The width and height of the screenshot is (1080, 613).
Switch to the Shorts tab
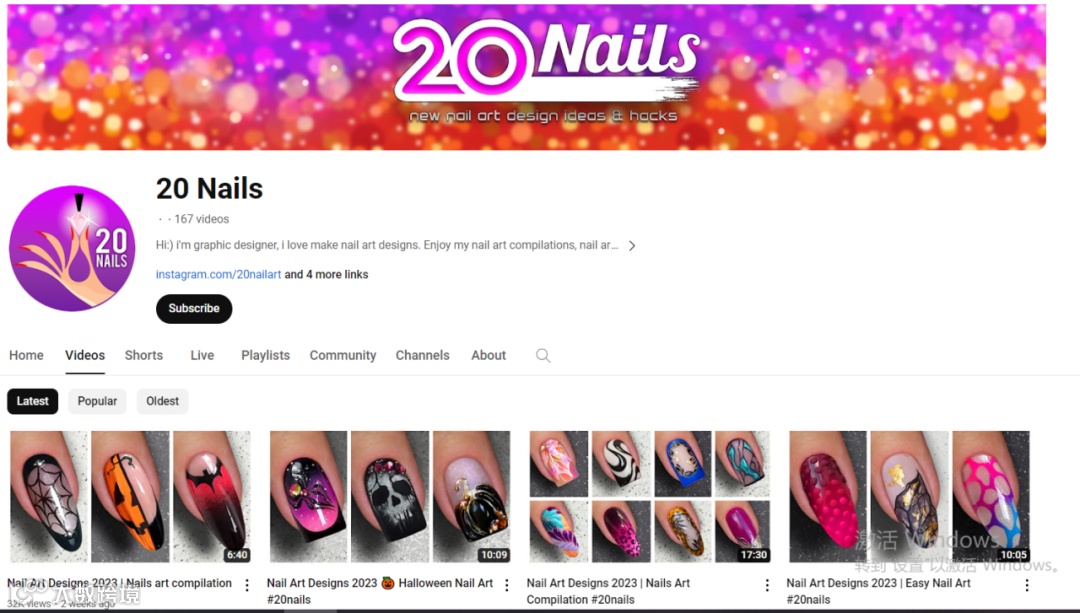(144, 355)
